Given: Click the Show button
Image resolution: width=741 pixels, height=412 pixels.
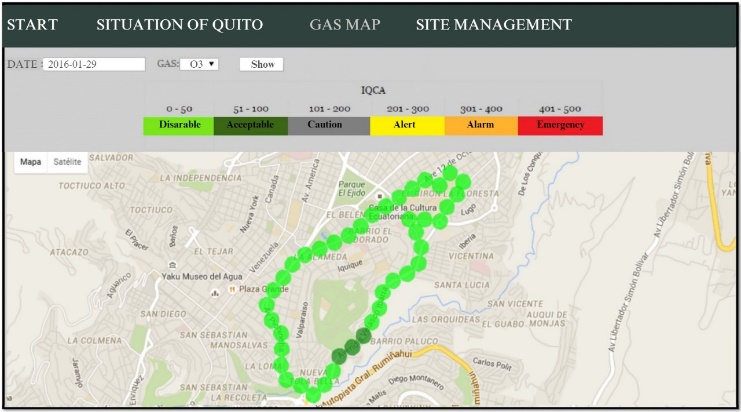Looking at the screenshot, I should [261, 64].
